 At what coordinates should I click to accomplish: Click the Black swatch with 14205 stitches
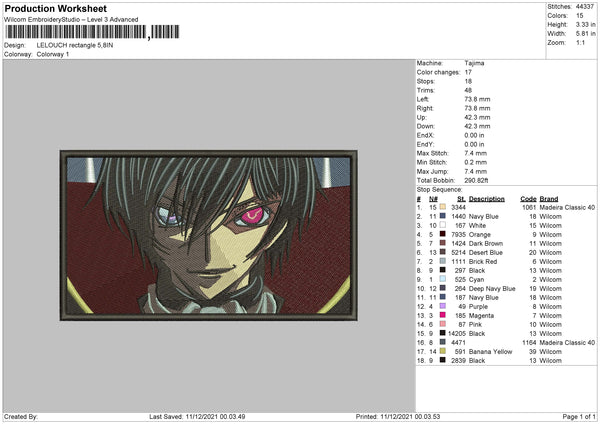[443, 333]
